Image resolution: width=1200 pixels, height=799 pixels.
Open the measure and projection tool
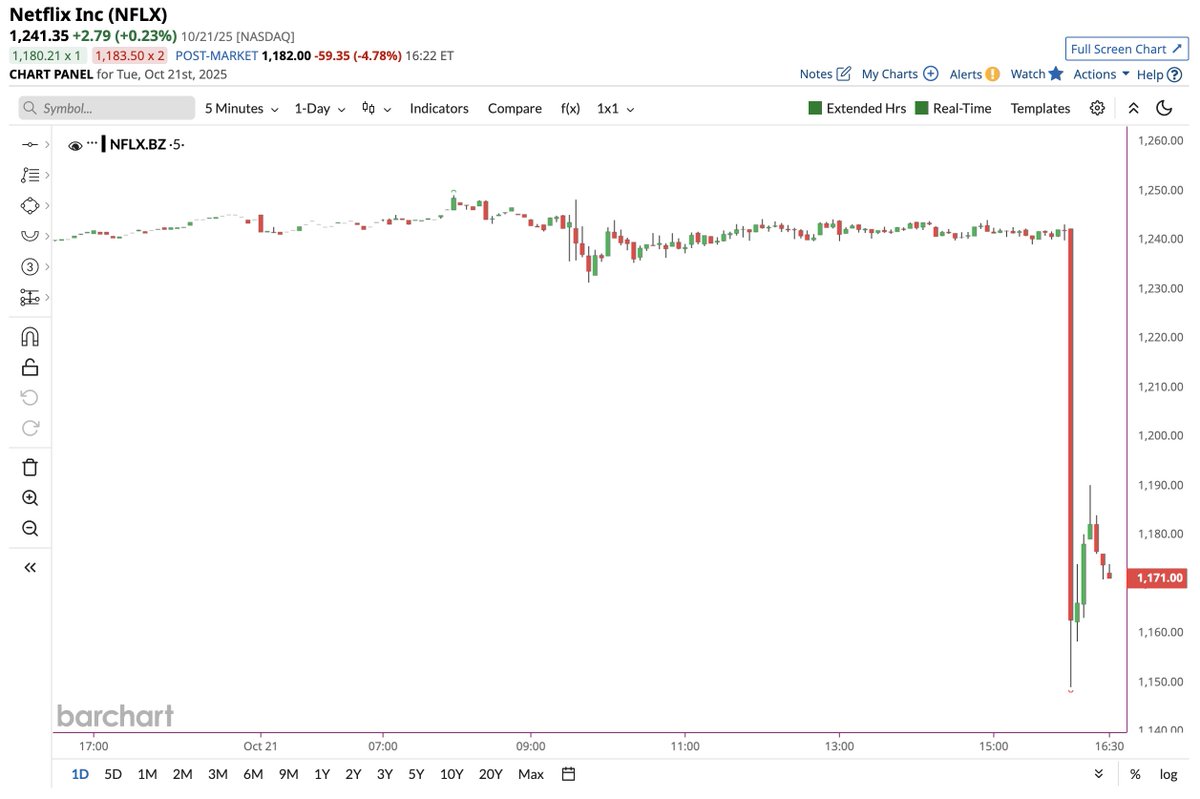tap(30, 297)
